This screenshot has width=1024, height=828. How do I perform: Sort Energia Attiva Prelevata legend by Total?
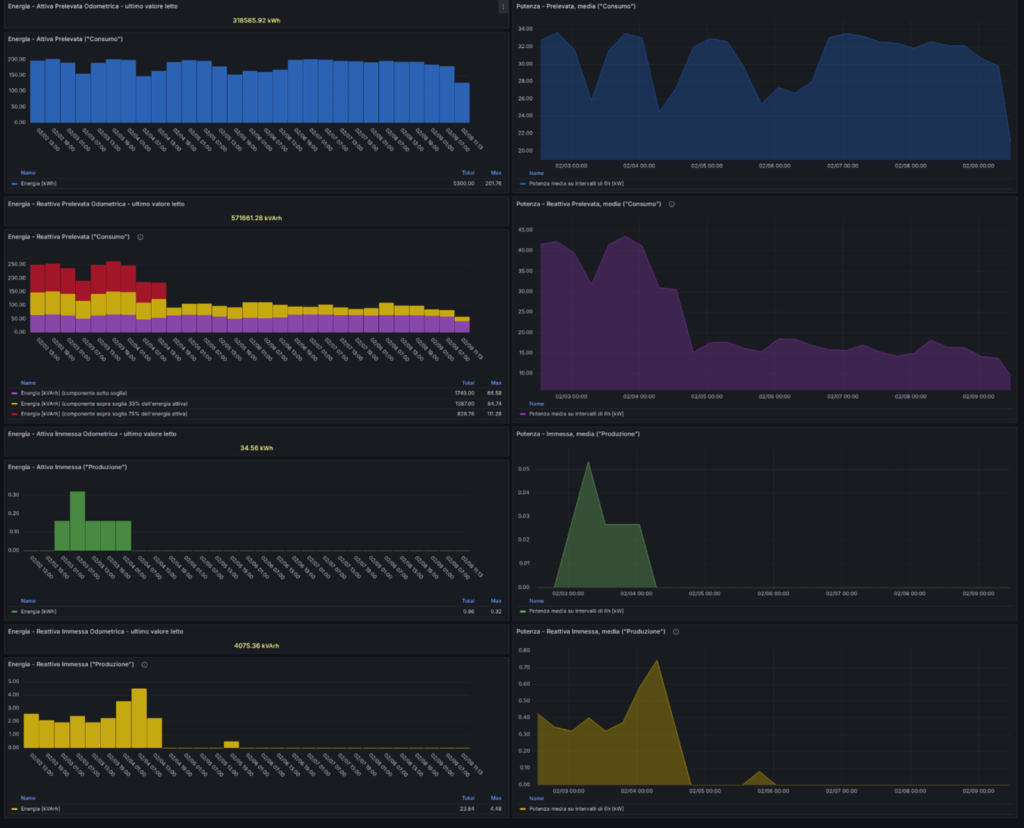click(x=468, y=172)
